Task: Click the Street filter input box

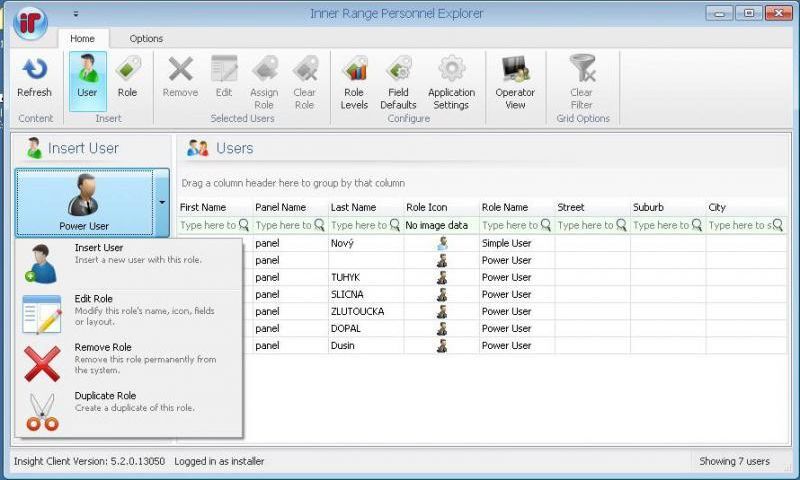Action: click(585, 226)
